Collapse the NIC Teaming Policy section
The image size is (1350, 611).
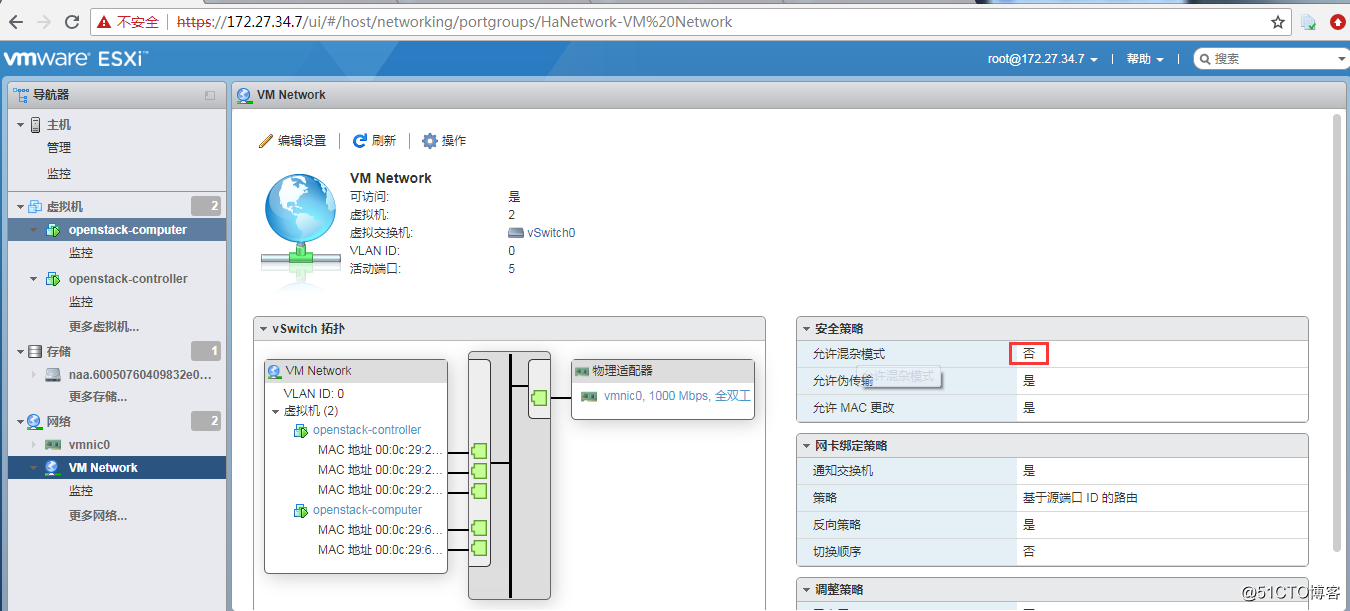tap(806, 446)
